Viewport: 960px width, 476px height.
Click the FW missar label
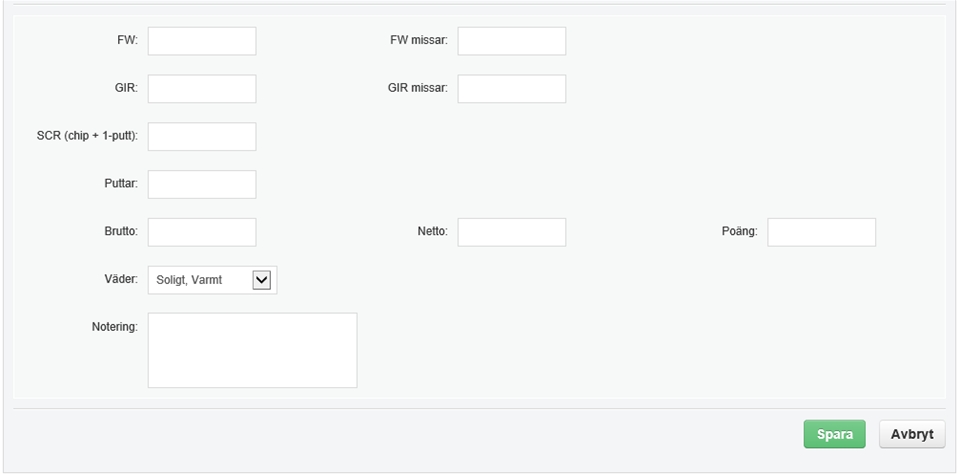coord(419,40)
